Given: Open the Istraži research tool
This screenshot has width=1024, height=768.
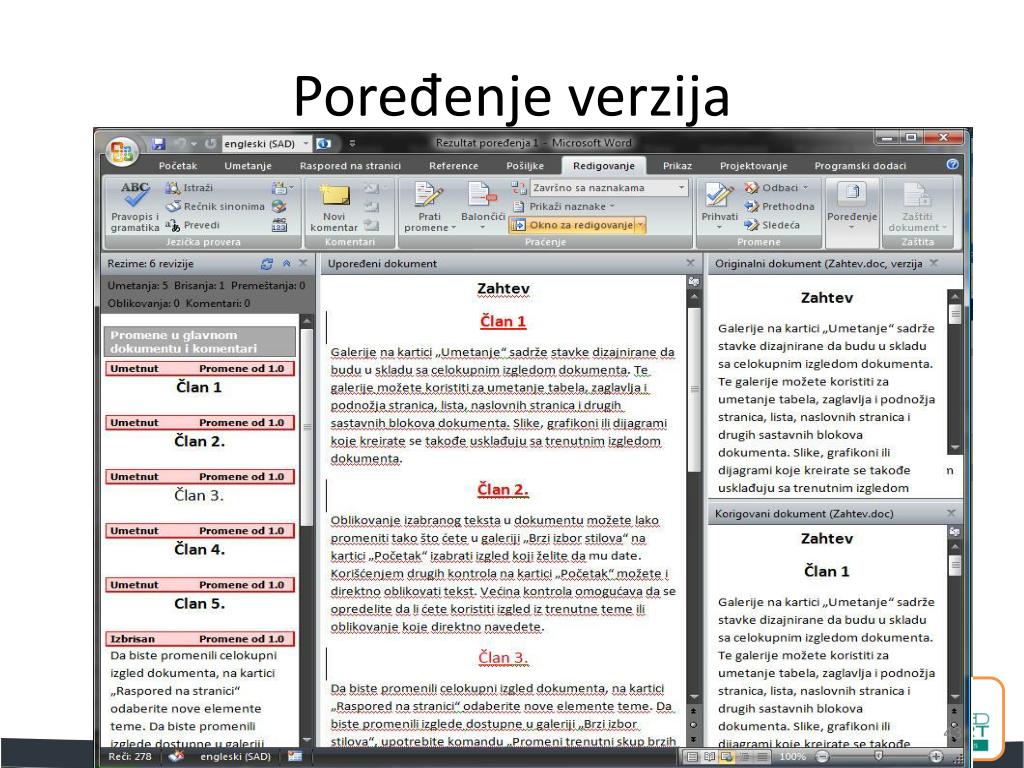Looking at the screenshot, I should tap(189, 188).
